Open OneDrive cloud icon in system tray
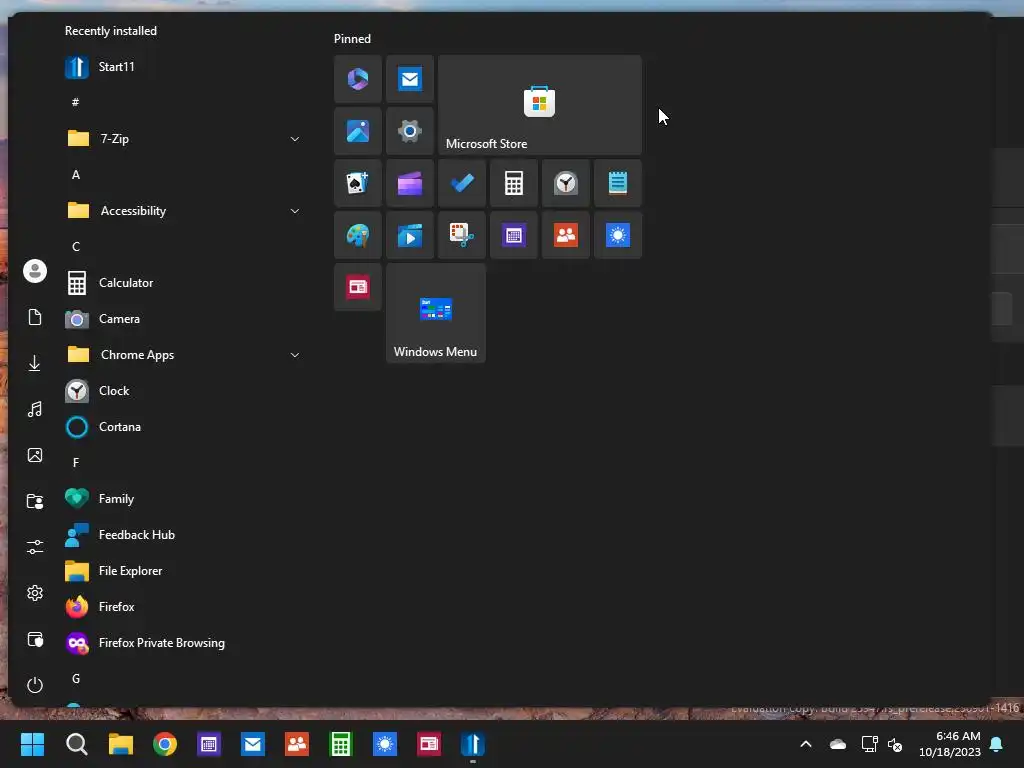The width and height of the screenshot is (1024, 768). [837, 744]
